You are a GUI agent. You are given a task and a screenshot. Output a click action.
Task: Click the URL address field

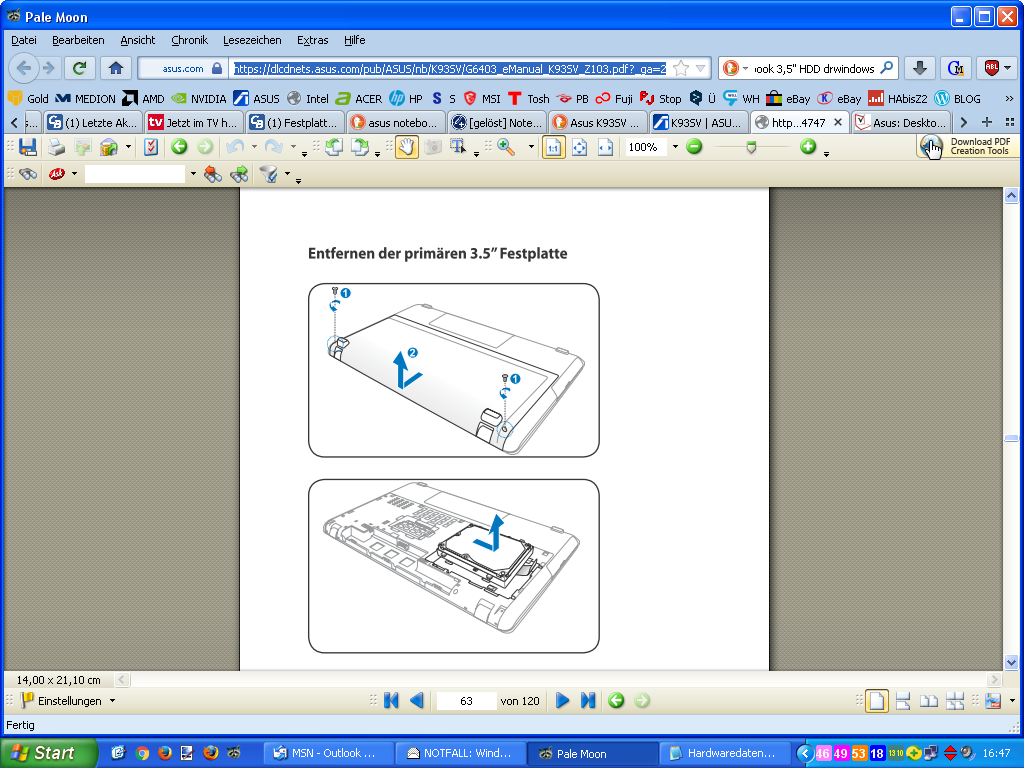(x=450, y=68)
